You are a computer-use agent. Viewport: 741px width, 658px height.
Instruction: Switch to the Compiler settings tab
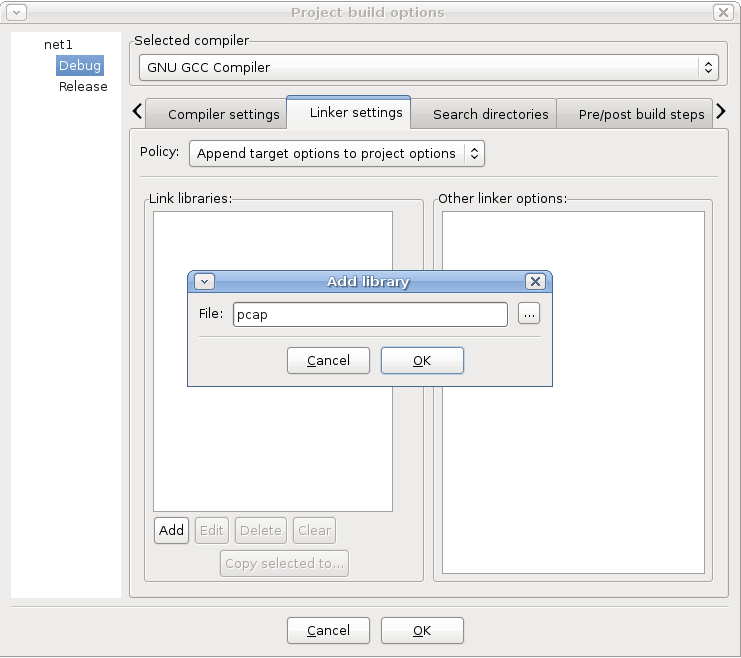pos(223,114)
